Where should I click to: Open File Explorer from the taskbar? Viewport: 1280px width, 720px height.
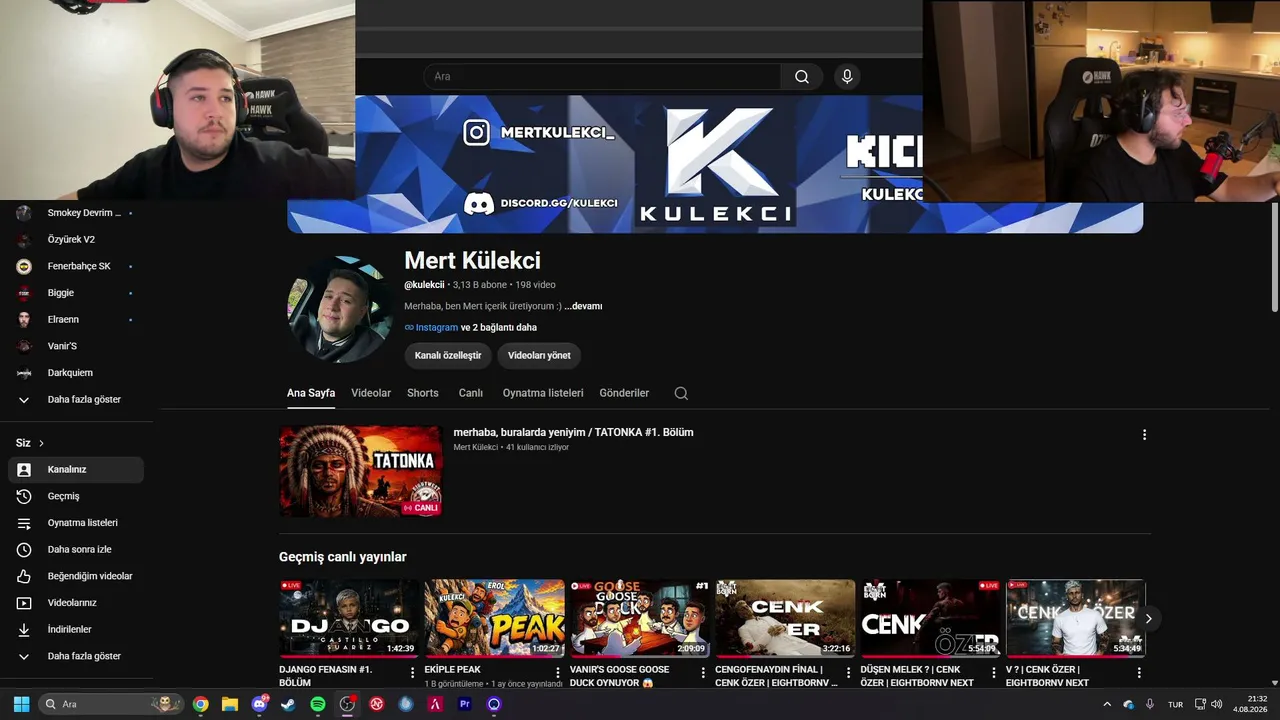[x=230, y=704]
